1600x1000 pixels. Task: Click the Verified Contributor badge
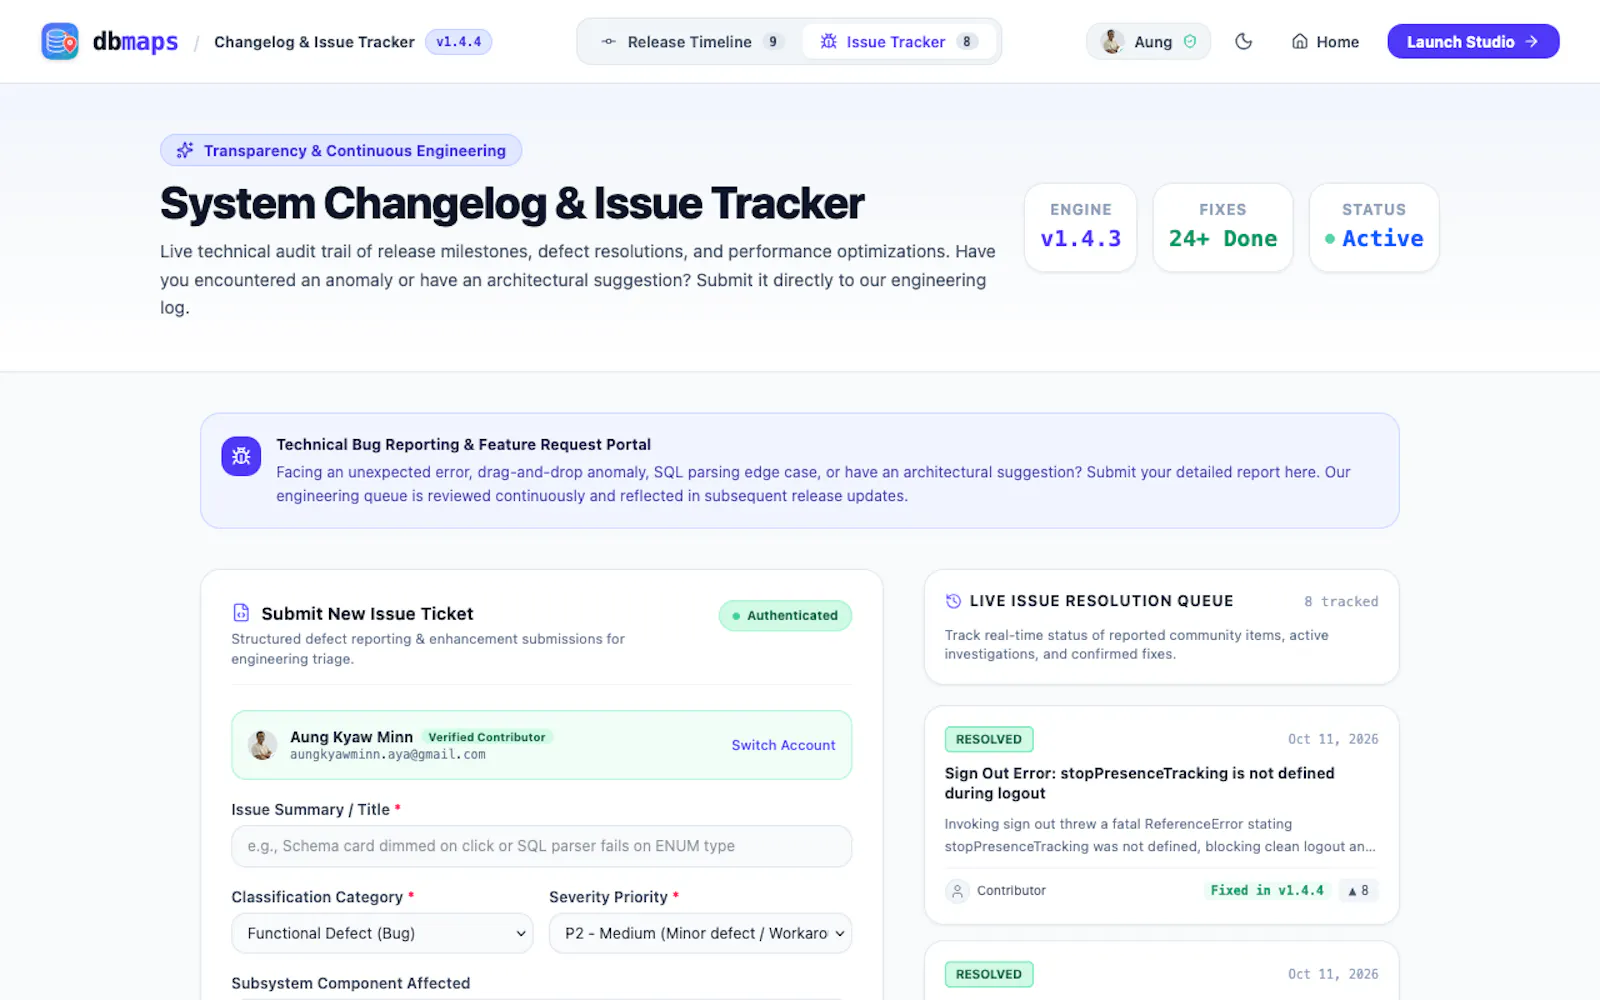tap(487, 737)
